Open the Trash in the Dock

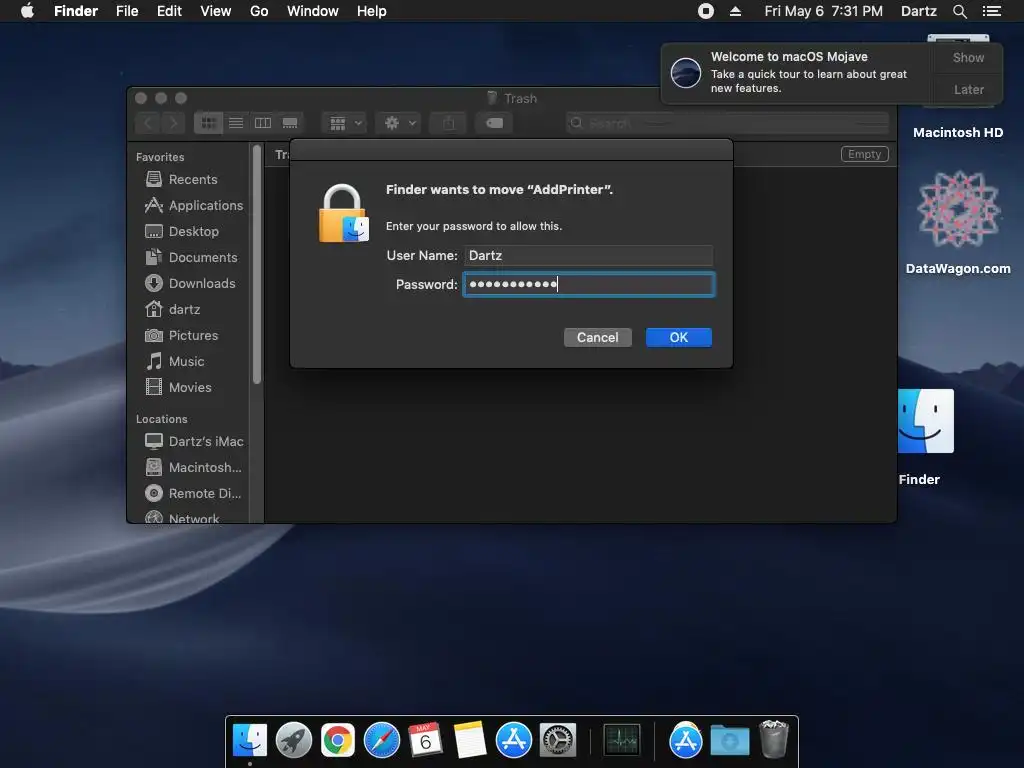[x=774, y=739]
